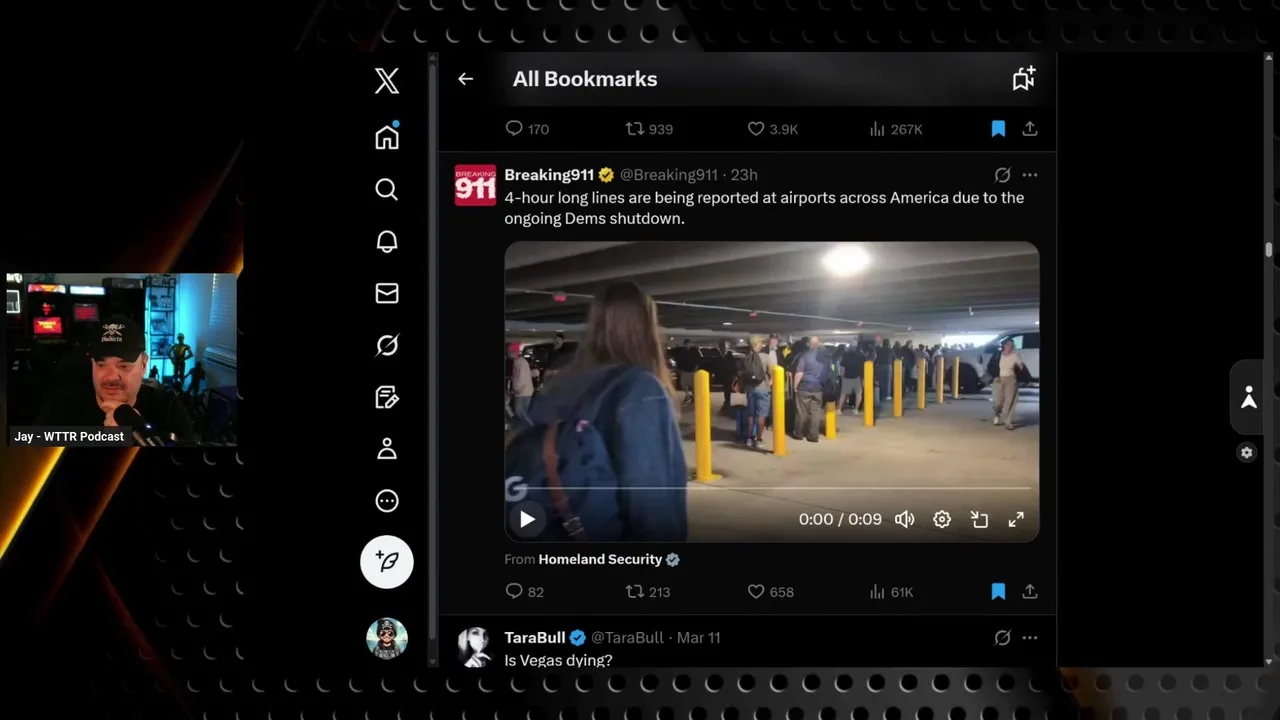The height and width of the screenshot is (720, 1280).
Task: Remove bookmark on the Breaking911 post
Action: (998, 592)
